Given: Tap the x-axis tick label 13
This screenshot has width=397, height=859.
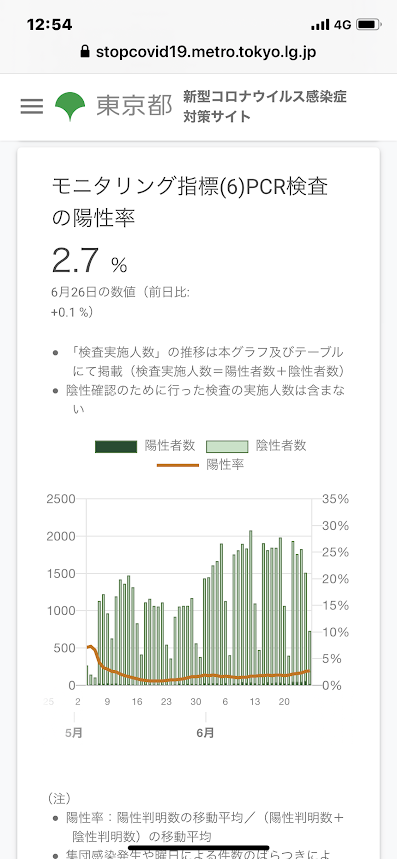Looking at the screenshot, I should [255, 702].
